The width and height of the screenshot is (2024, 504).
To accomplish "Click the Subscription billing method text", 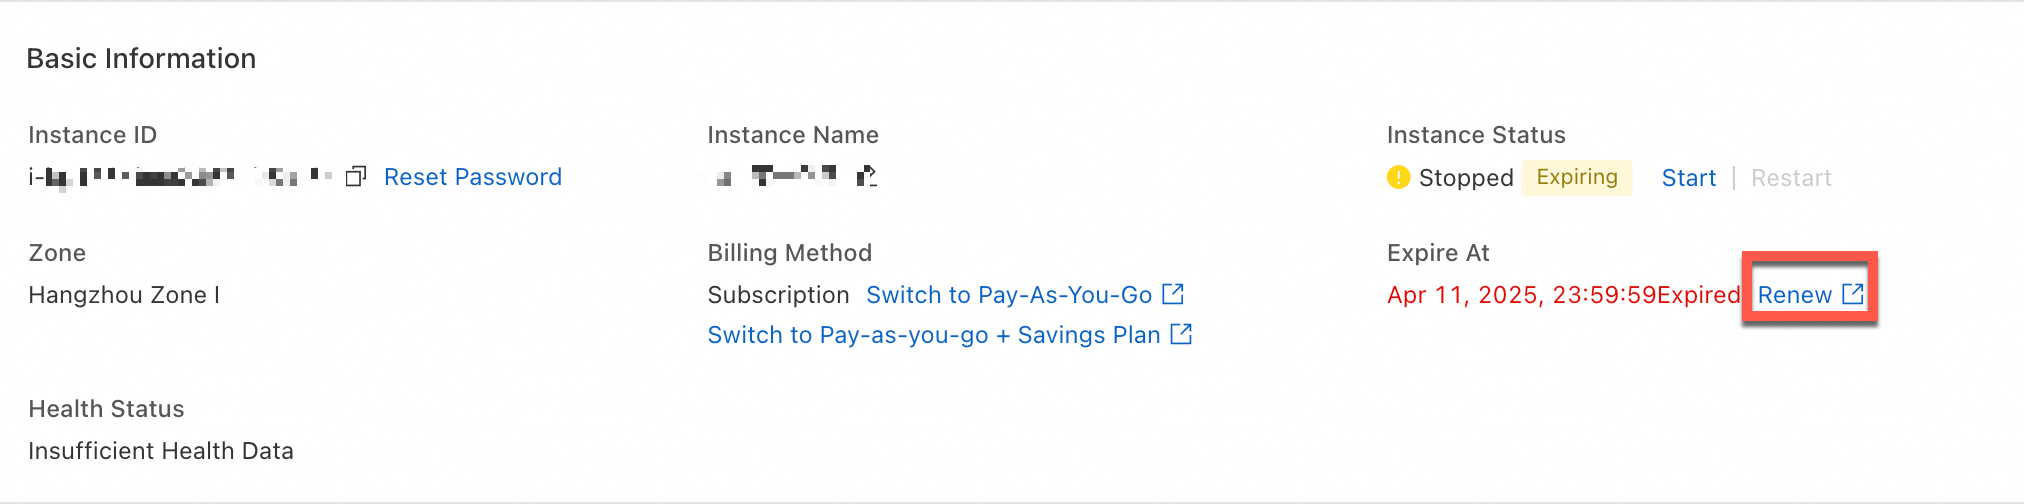I will pos(778,295).
